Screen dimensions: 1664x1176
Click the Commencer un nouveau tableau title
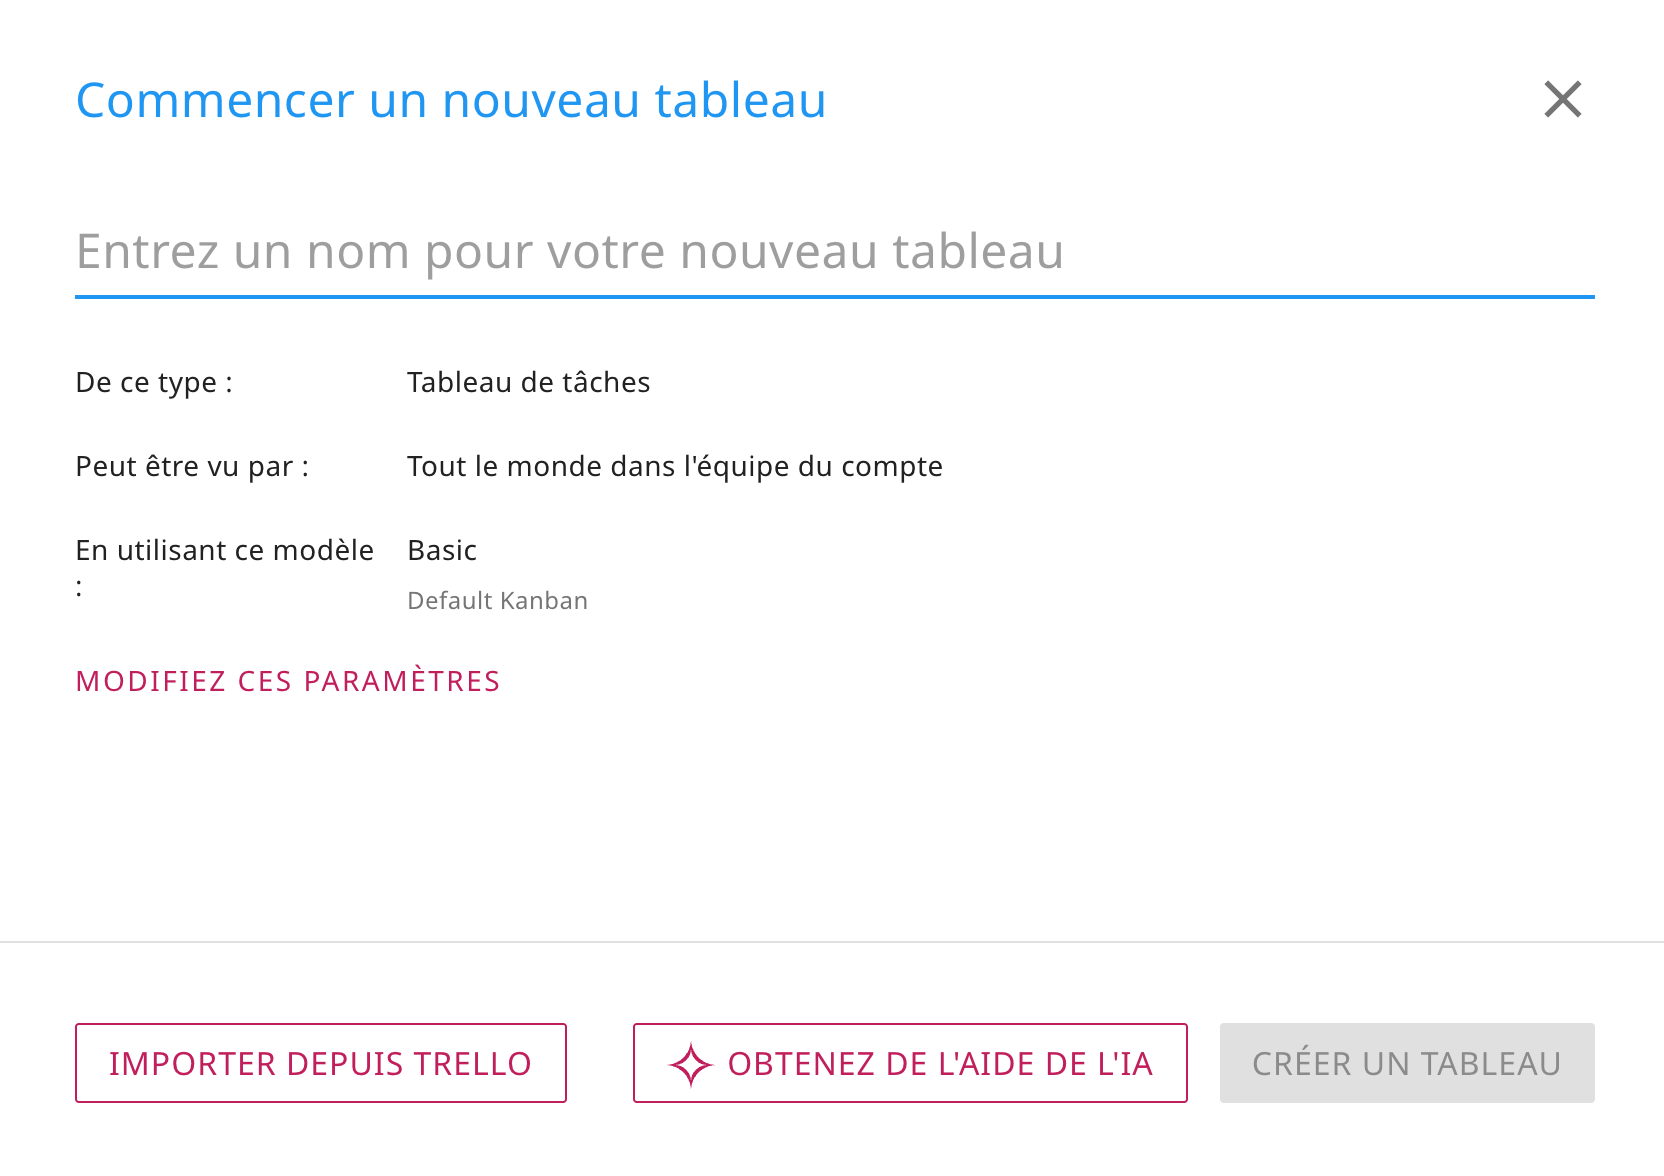(451, 100)
